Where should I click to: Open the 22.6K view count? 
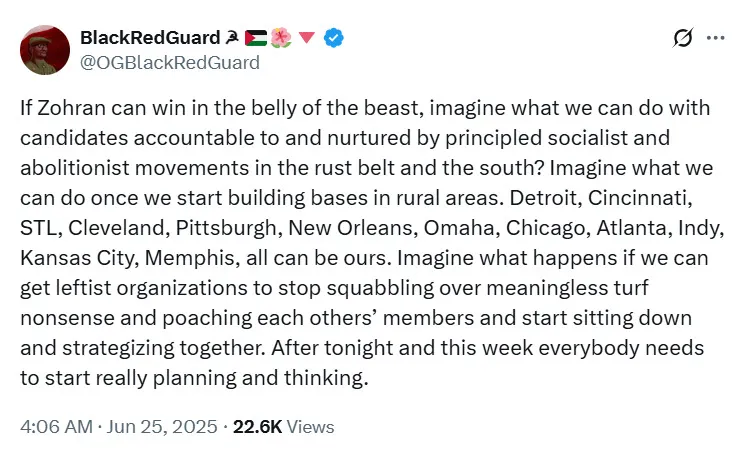257,426
